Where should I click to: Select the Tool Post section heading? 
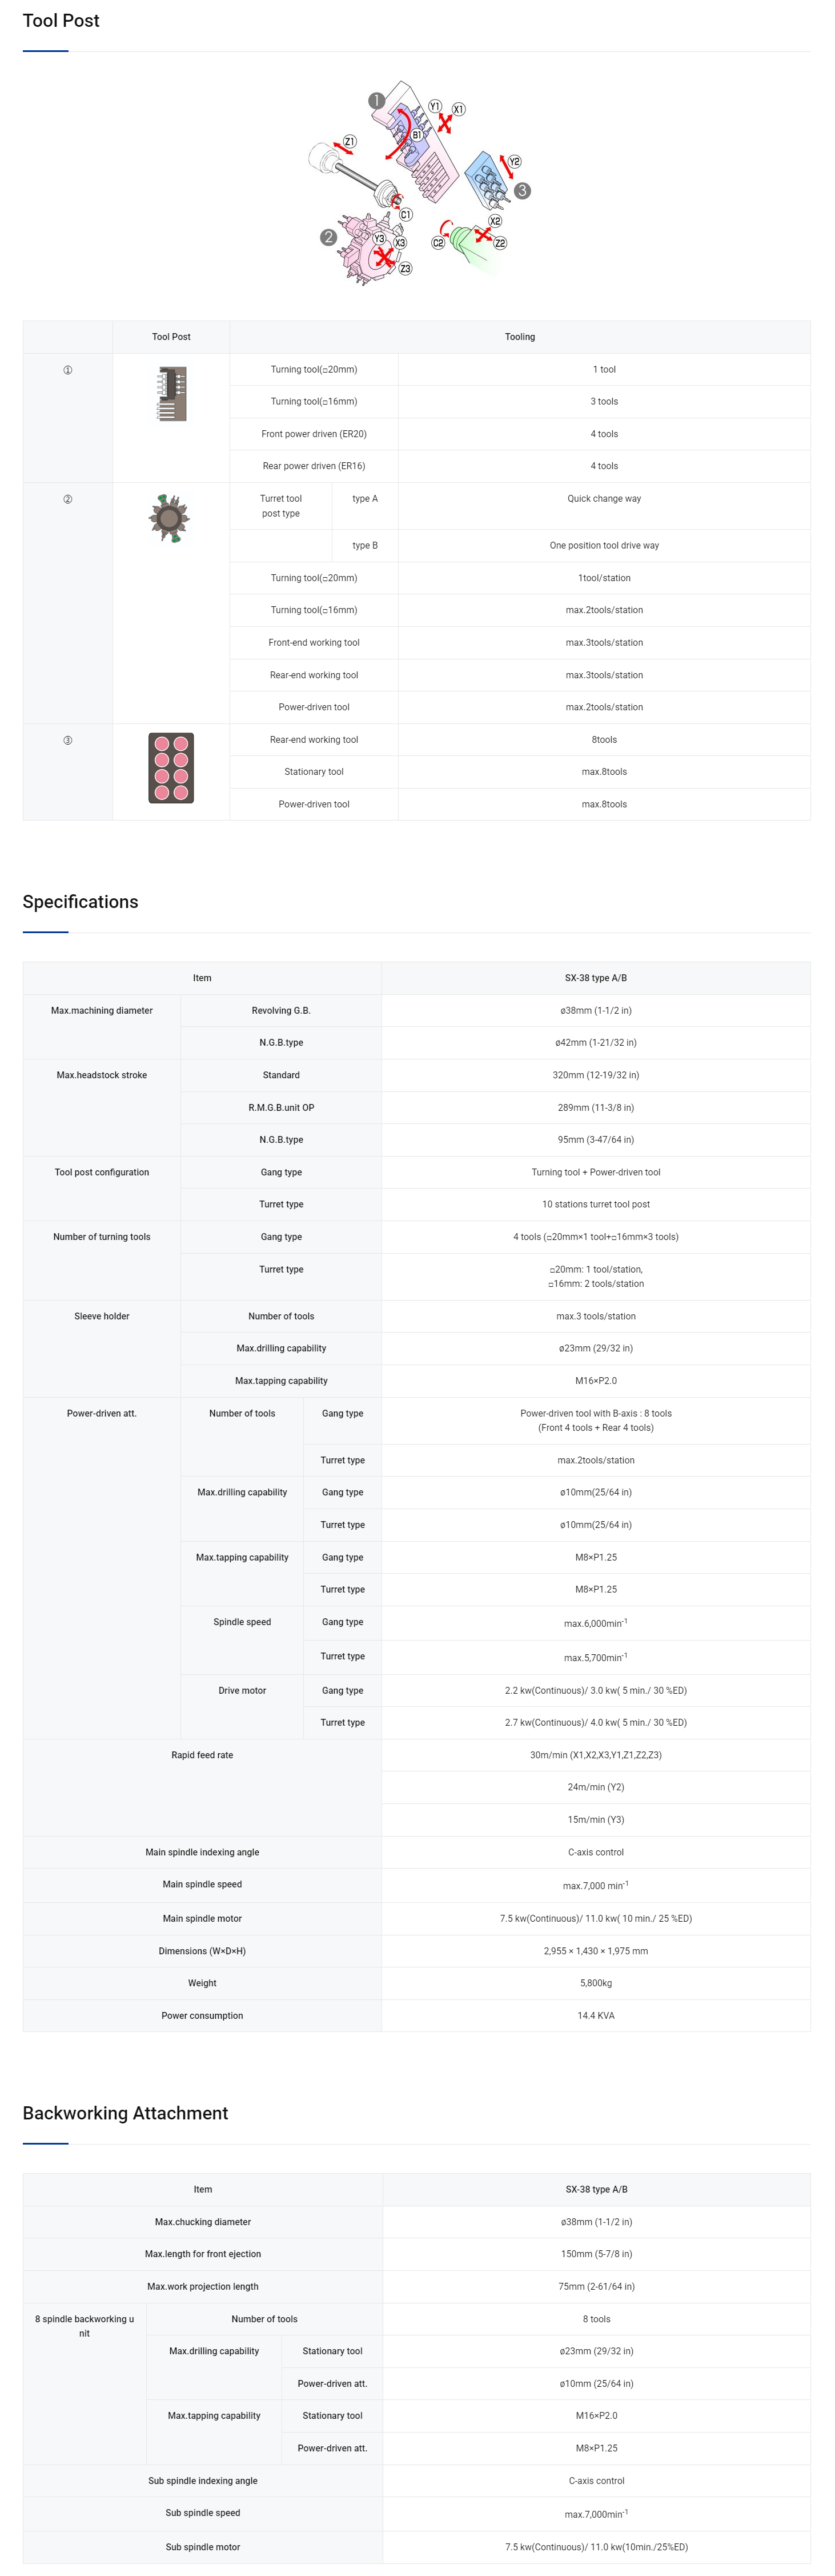61,21
